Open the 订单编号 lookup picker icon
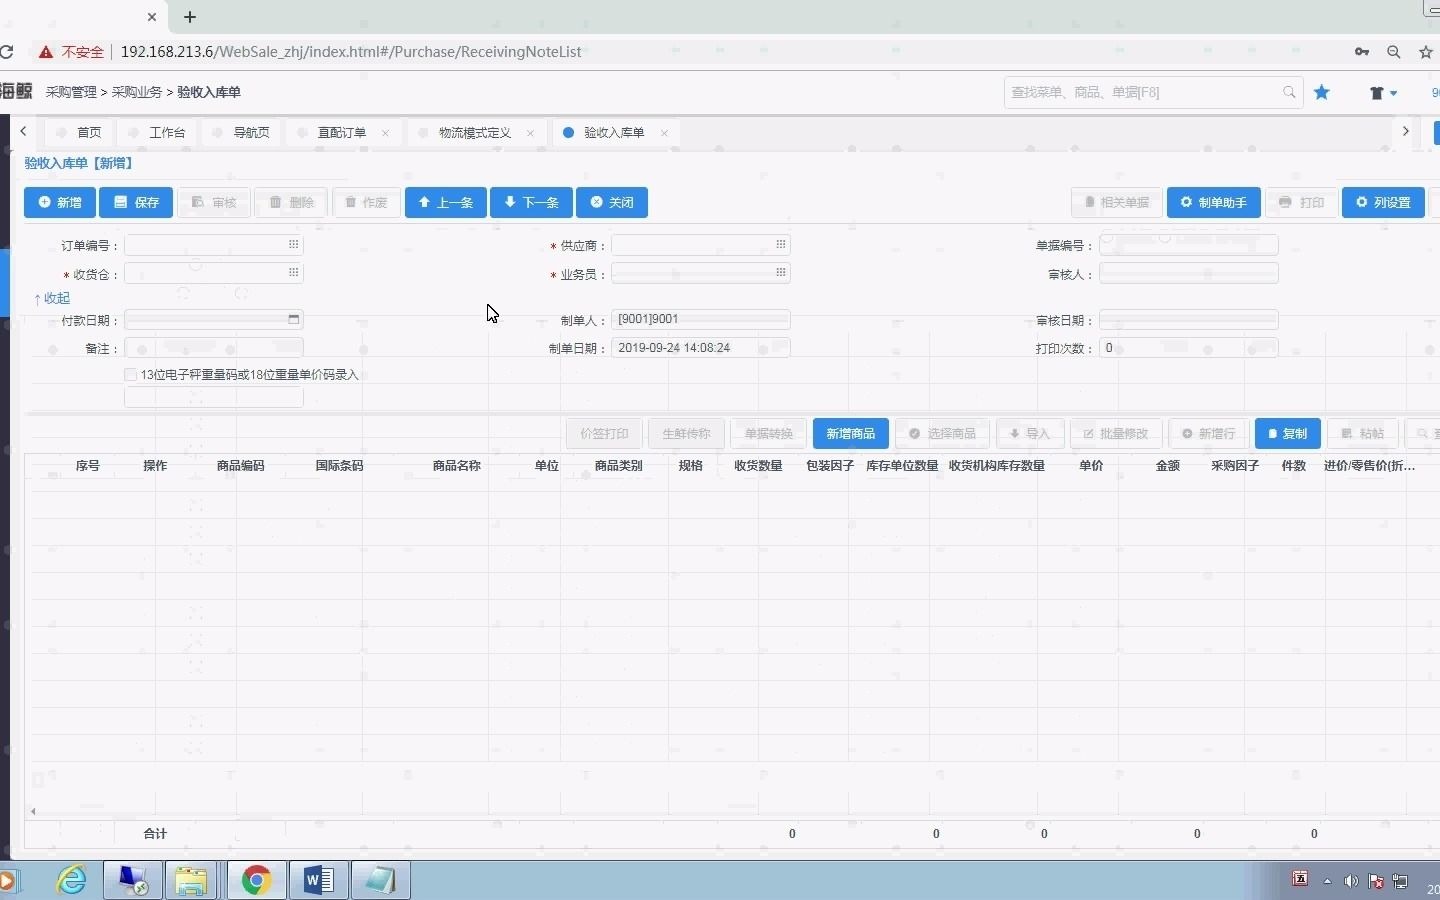The height and width of the screenshot is (900, 1440). (294, 244)
